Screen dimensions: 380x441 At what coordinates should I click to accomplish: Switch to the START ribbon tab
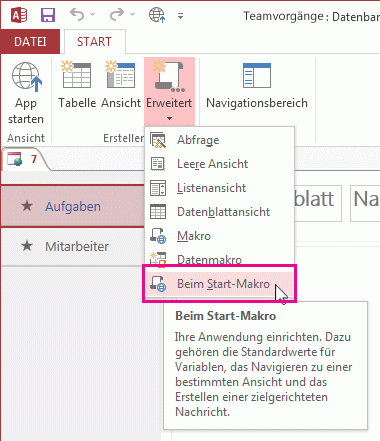coord(94,42)
